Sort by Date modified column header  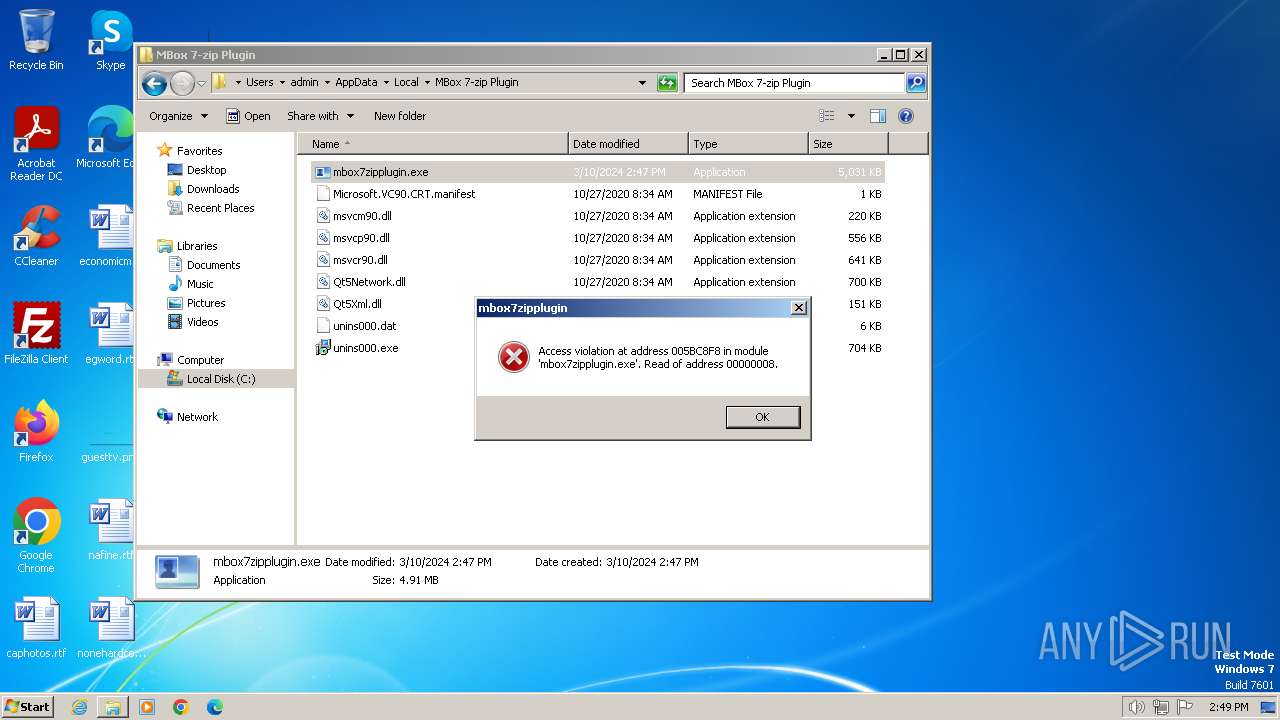[628, 144]
